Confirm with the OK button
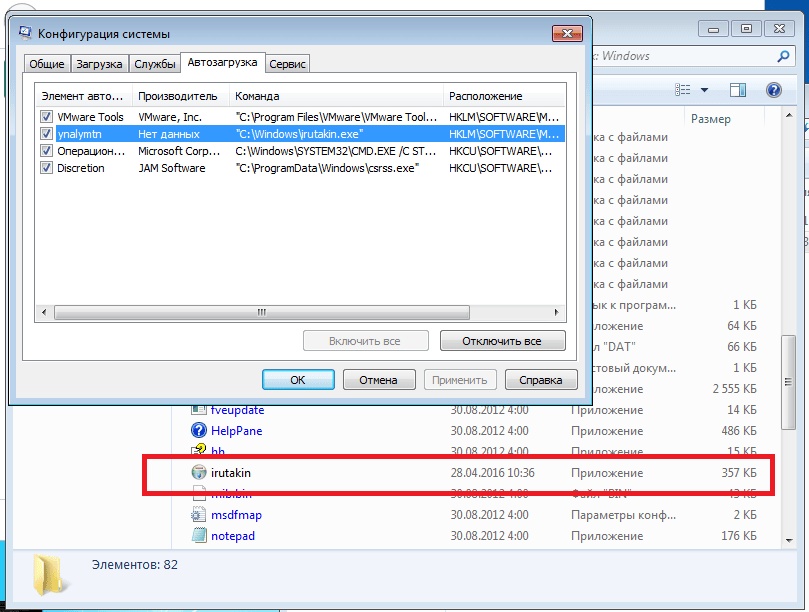 (298, 380)
